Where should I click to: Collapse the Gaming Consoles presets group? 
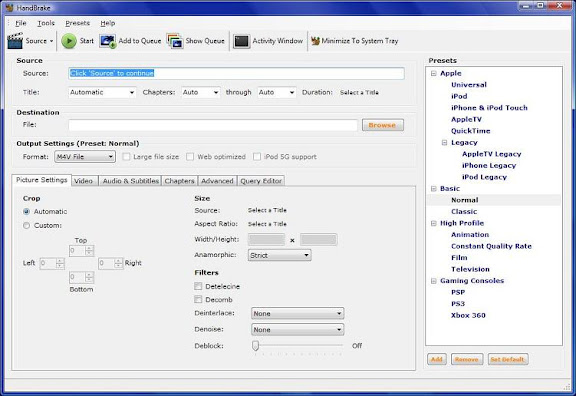[x=434, y=281]
